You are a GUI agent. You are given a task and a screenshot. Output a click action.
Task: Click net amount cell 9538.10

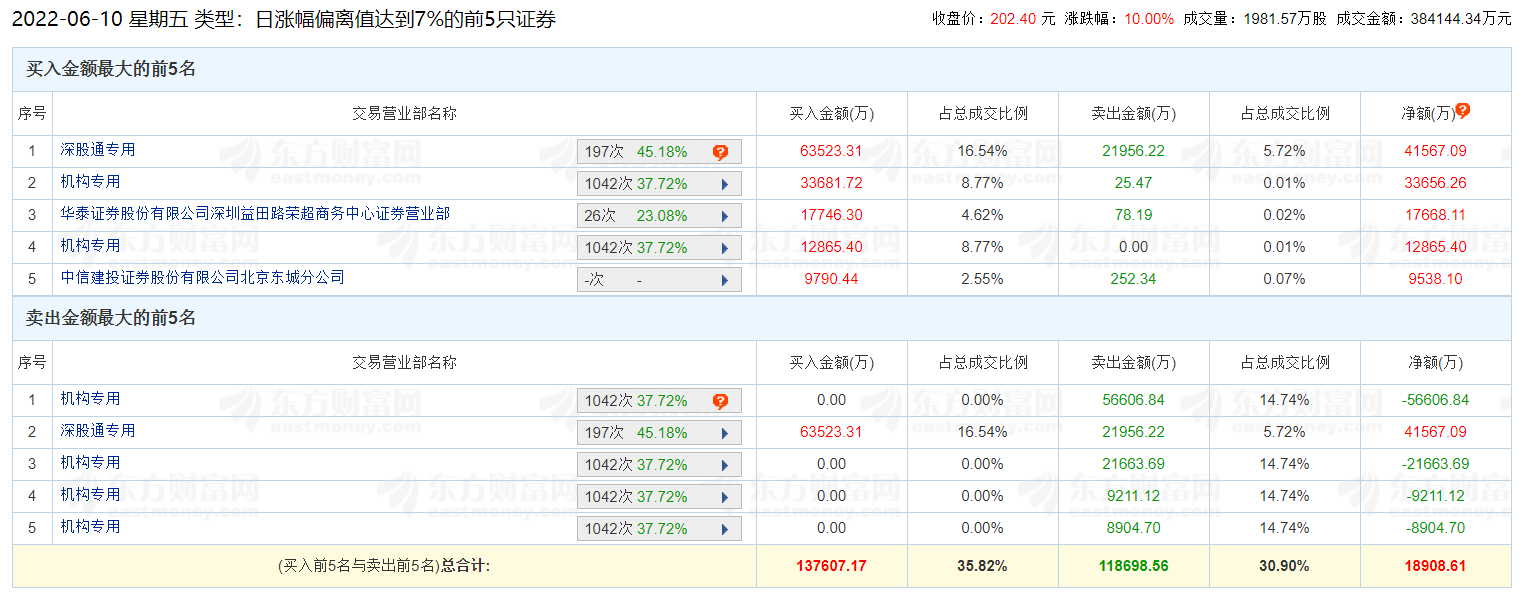click(x=1436, y=279)
